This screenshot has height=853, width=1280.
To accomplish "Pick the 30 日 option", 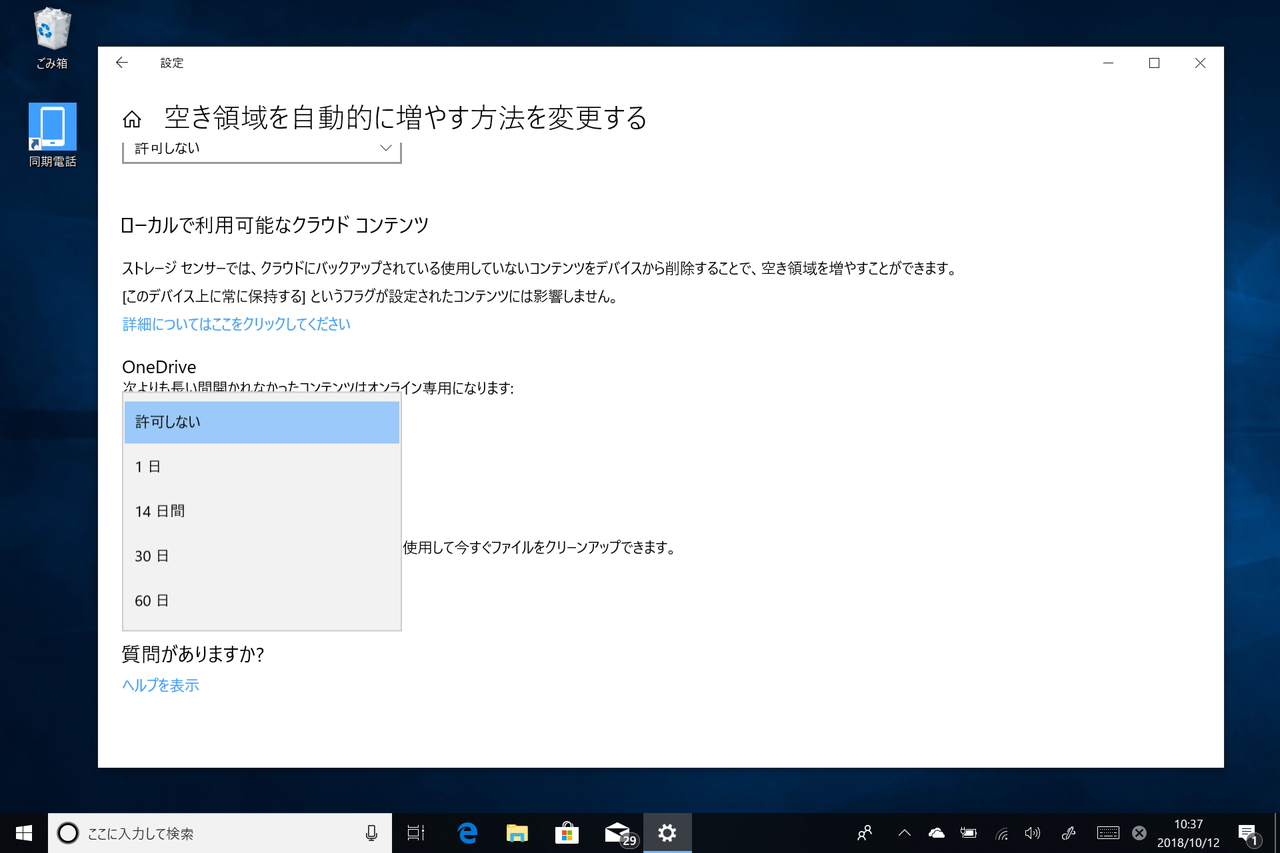I will coord(262,556).
